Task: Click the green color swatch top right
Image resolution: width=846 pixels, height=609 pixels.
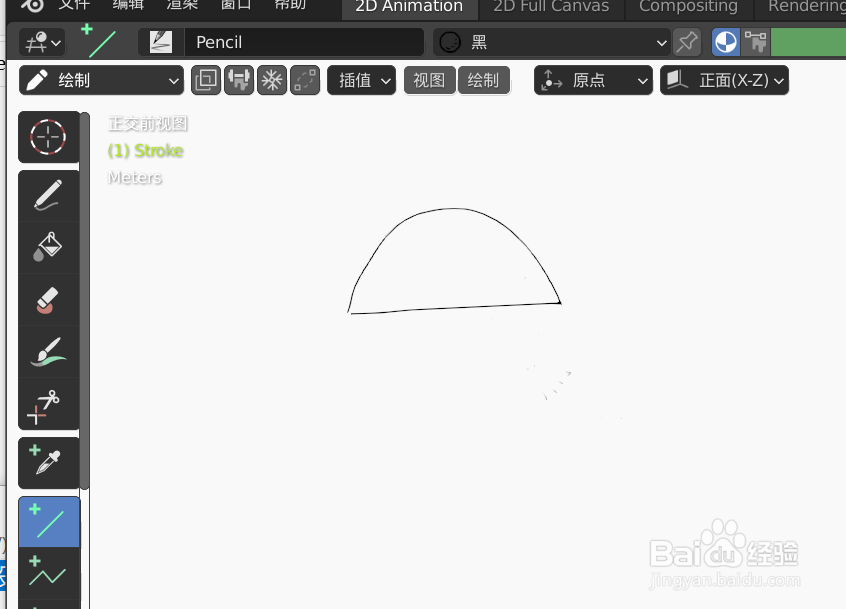Action: point(806,42)
